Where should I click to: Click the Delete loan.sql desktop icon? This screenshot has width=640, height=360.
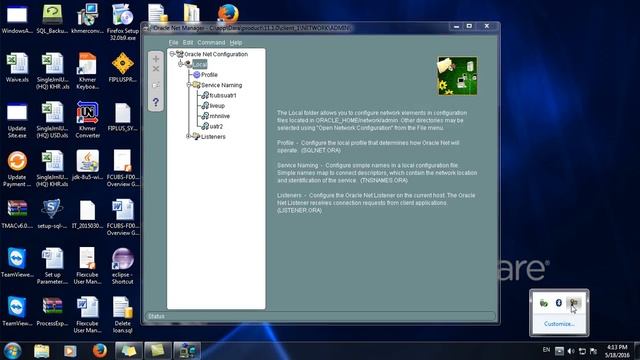(x=122, y=315)
